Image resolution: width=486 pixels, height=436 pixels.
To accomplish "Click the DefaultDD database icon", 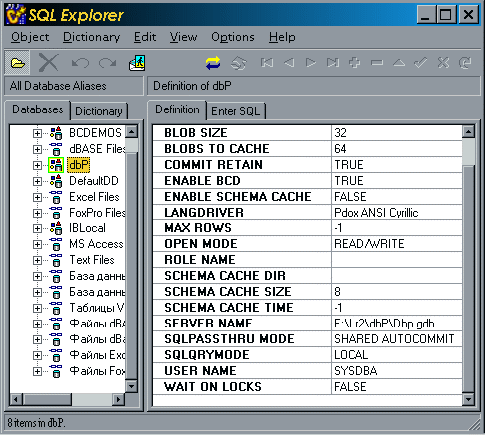I will pyautogui.click(x=56, y=181).
